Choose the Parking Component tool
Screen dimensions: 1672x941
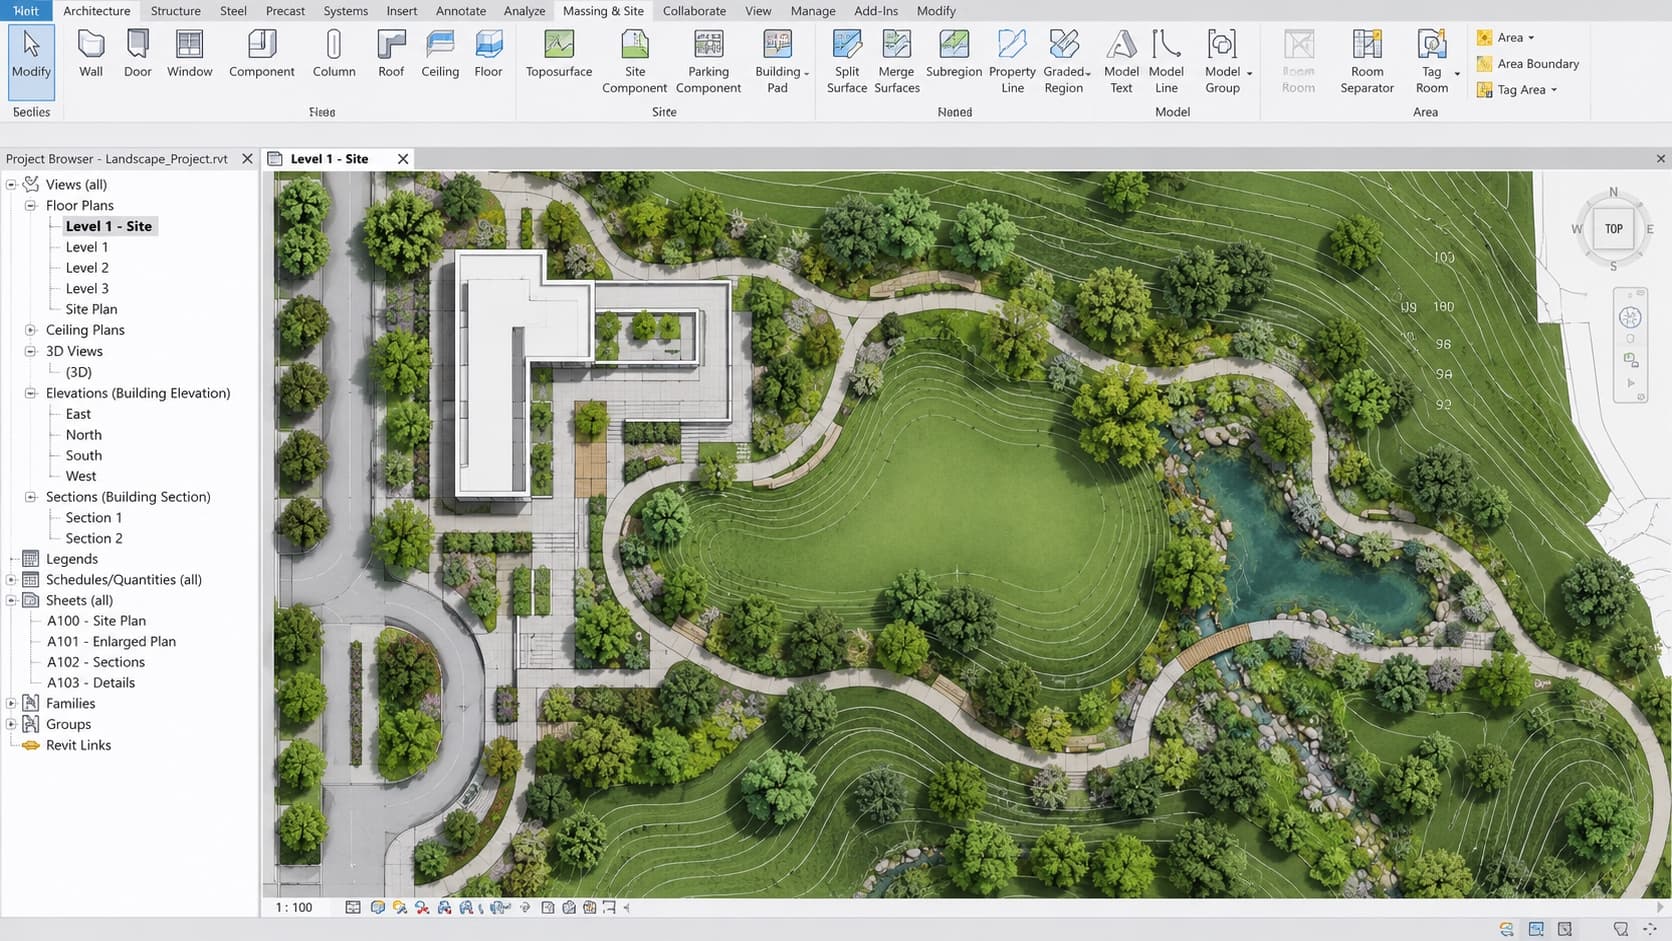click(x=708, y=62)
